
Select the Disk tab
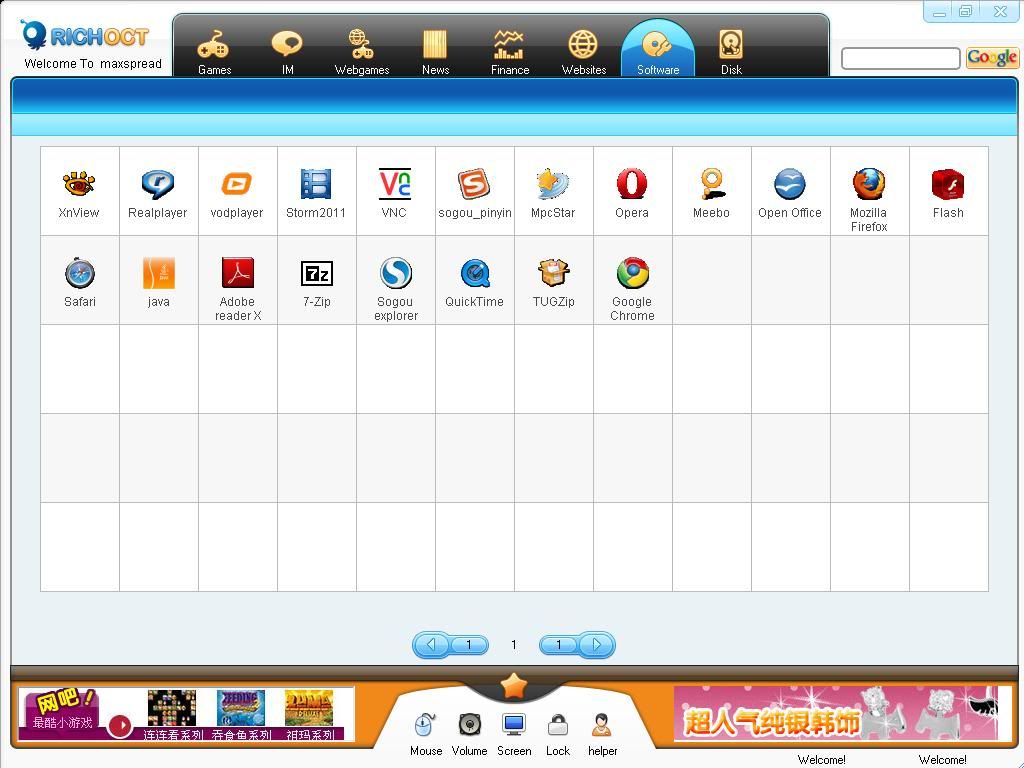[731, 50]
